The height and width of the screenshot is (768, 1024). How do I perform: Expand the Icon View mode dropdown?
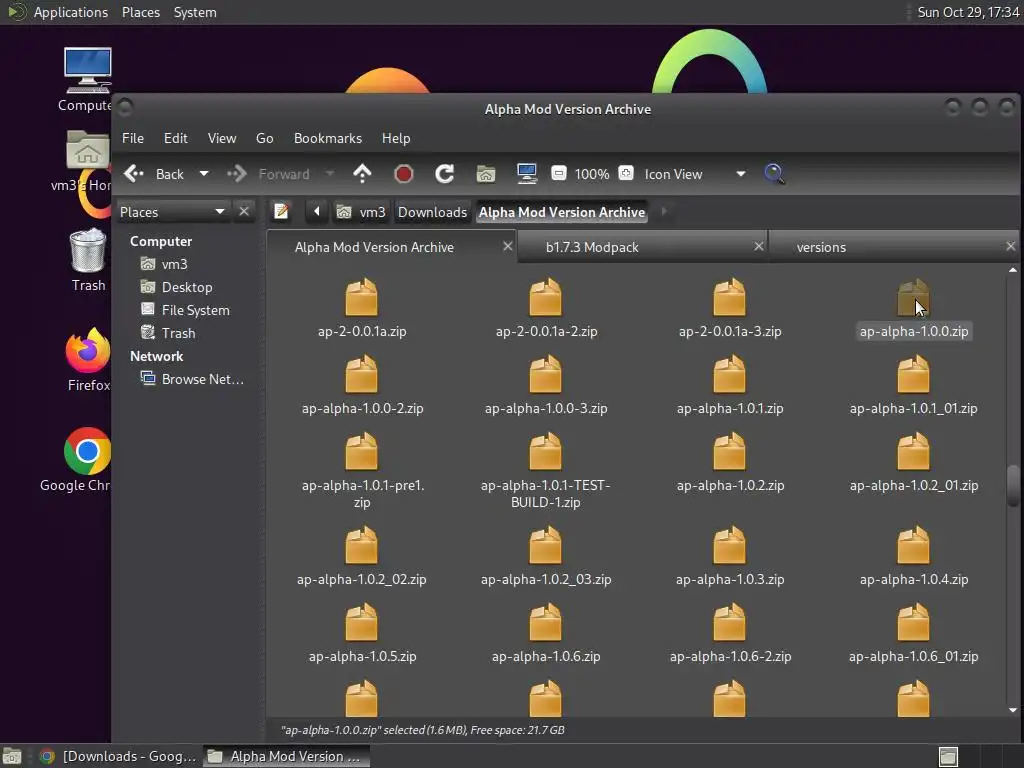(x=740, y=174)
